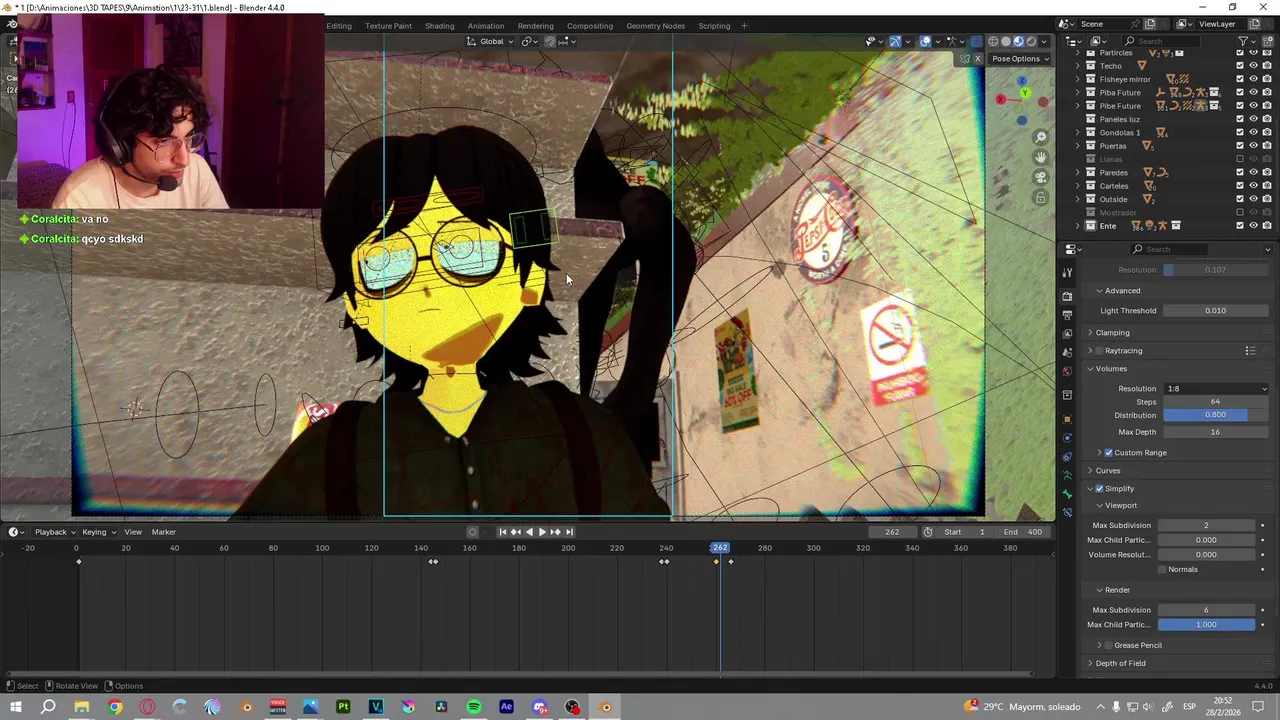Switch to Texture Paint workspace tab

point(388,26)
